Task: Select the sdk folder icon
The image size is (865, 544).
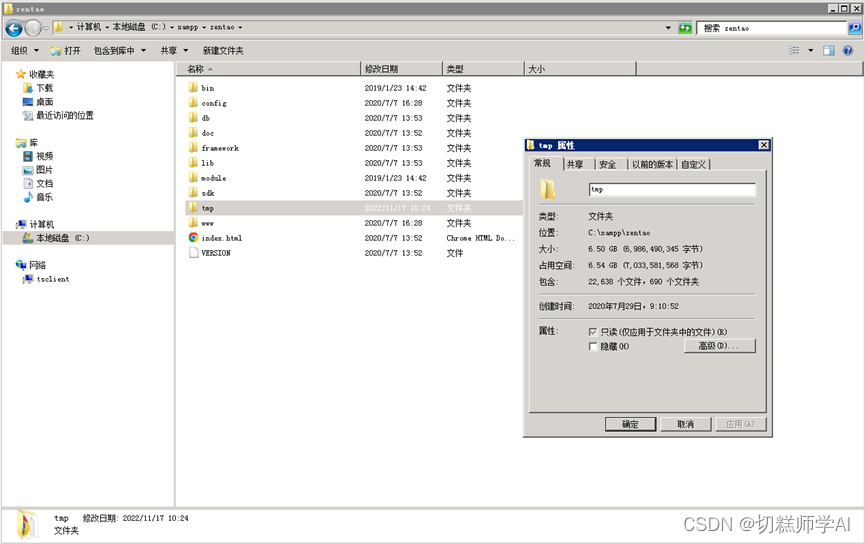Action: [x=193, y=193]
